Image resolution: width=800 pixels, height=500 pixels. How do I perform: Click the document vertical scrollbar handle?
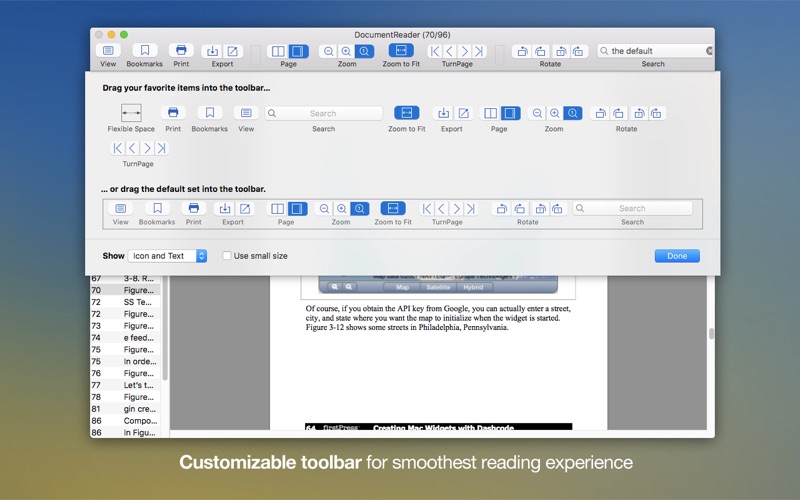click(711, 334)
